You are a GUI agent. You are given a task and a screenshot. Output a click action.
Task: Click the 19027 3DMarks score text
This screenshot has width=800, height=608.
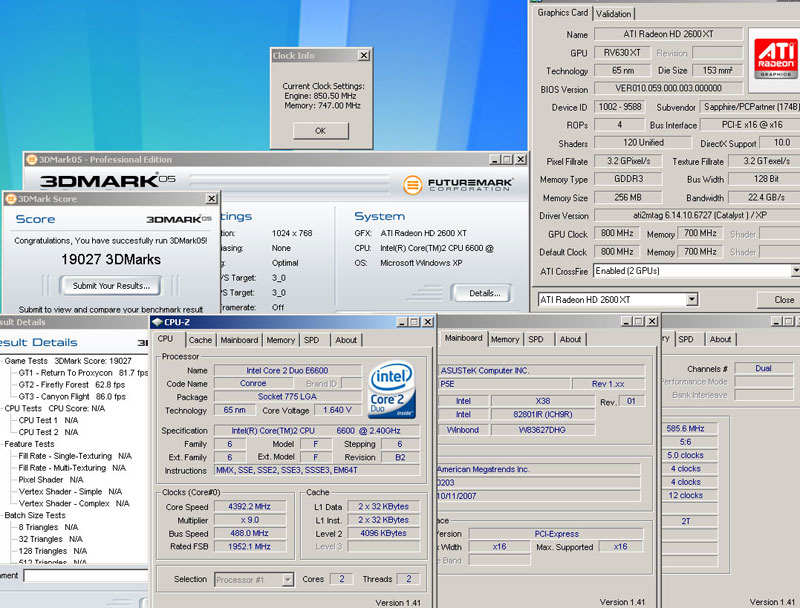111,260
